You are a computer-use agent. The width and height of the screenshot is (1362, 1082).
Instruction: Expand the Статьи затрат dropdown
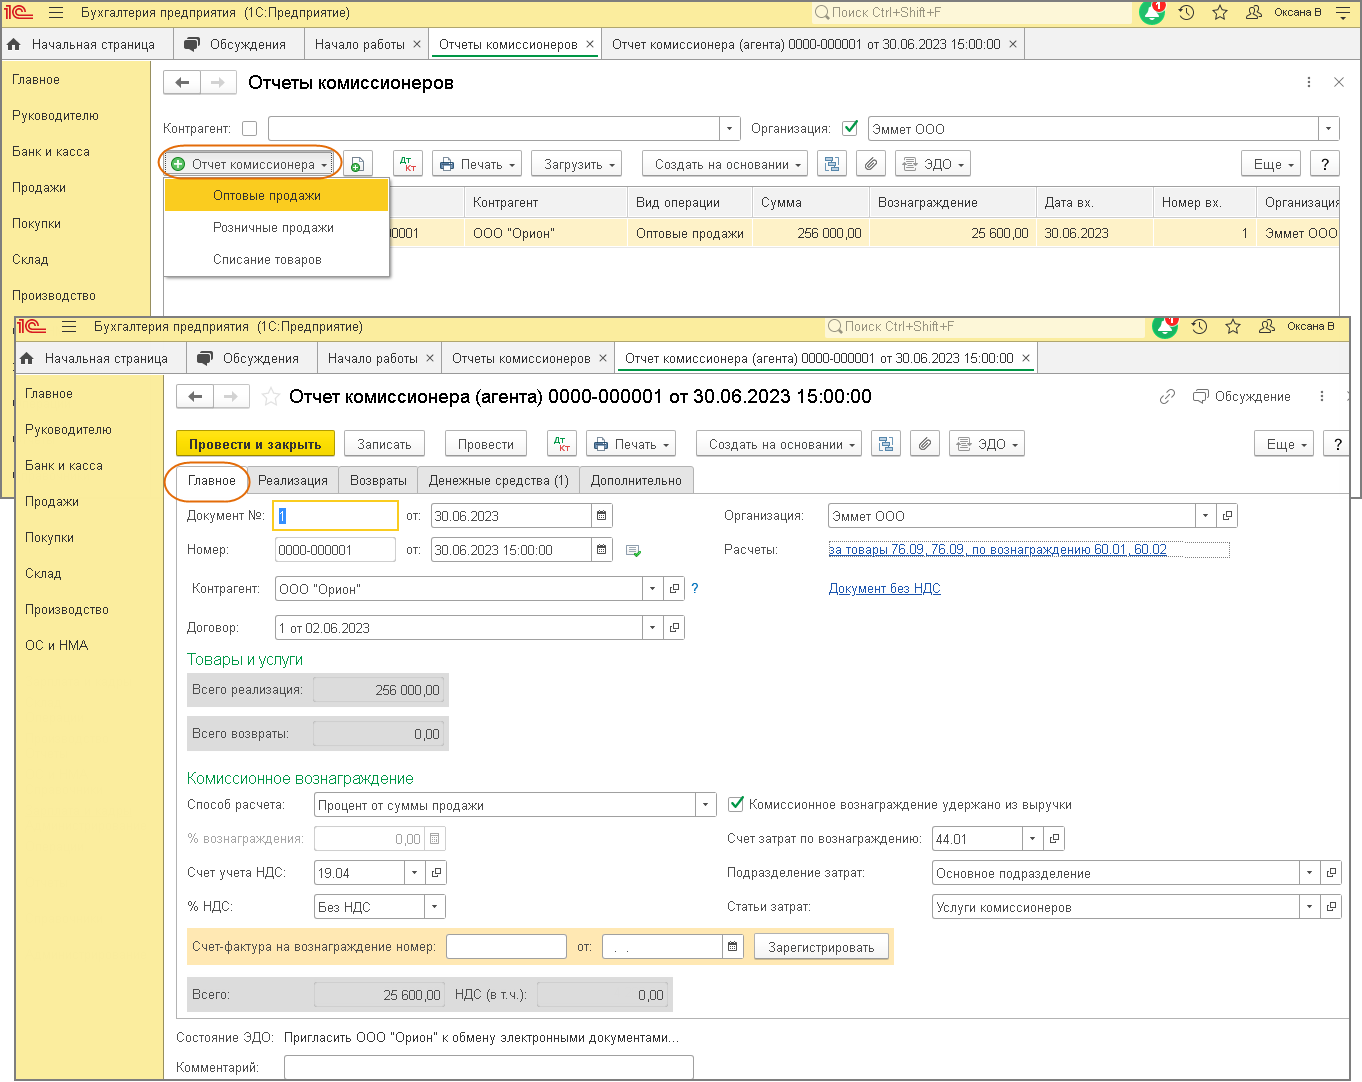click(x=1309, y=907)
